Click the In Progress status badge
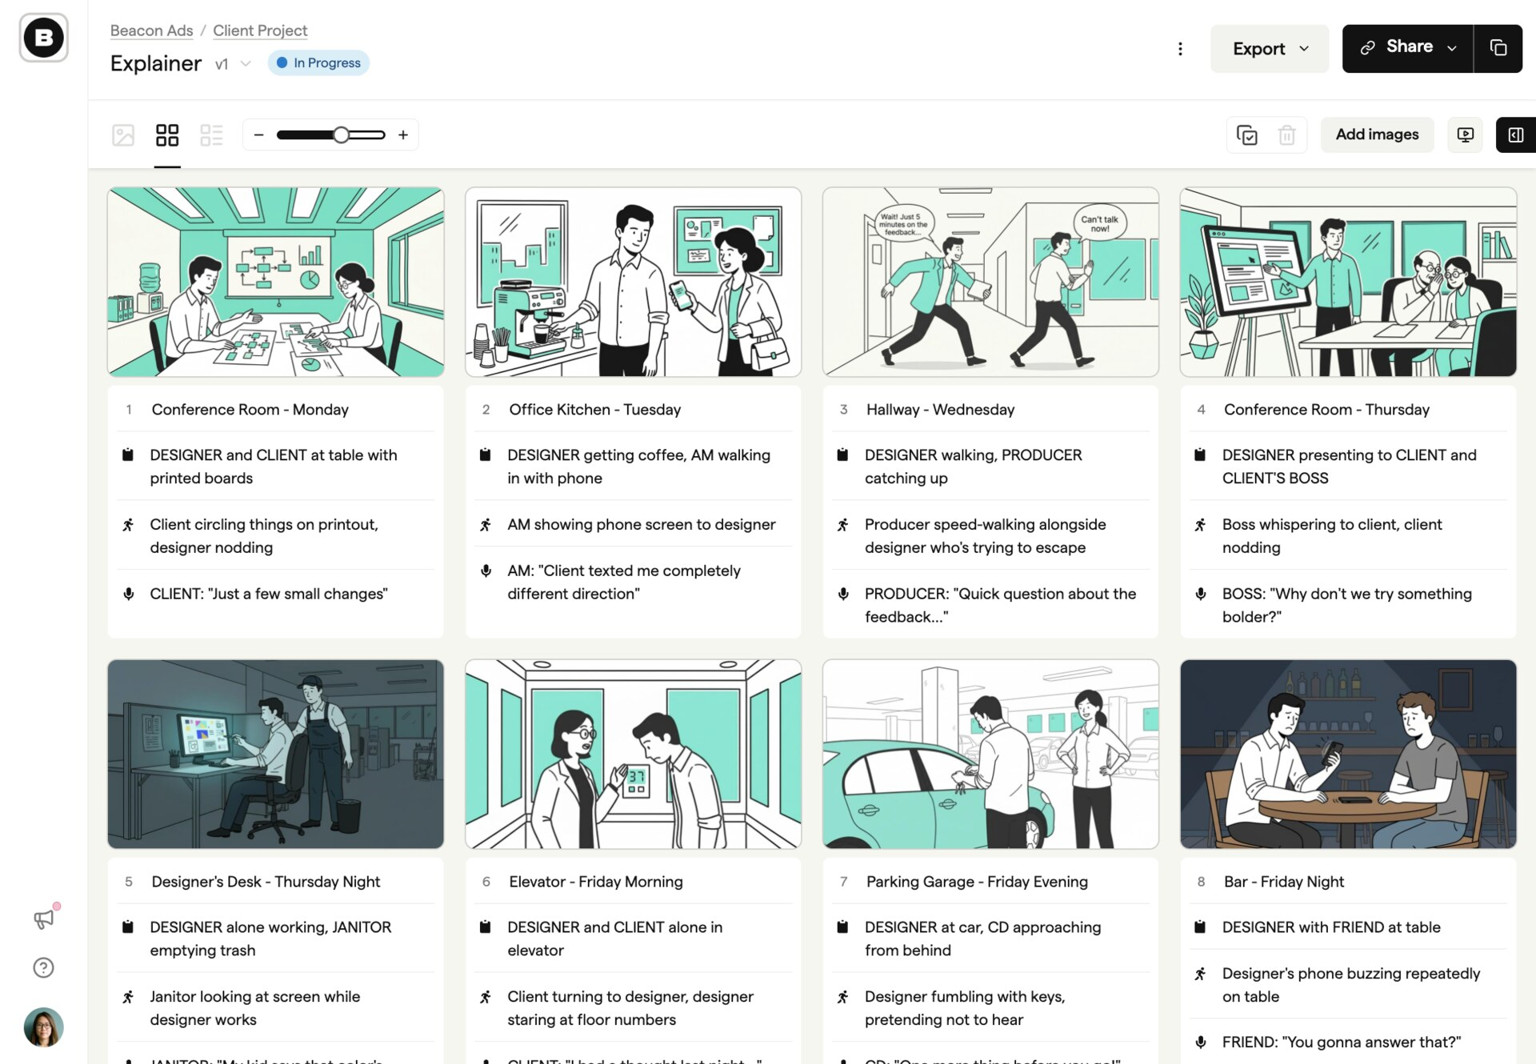This screenshot has width=1536, height=1064. (x=318, y=62)
